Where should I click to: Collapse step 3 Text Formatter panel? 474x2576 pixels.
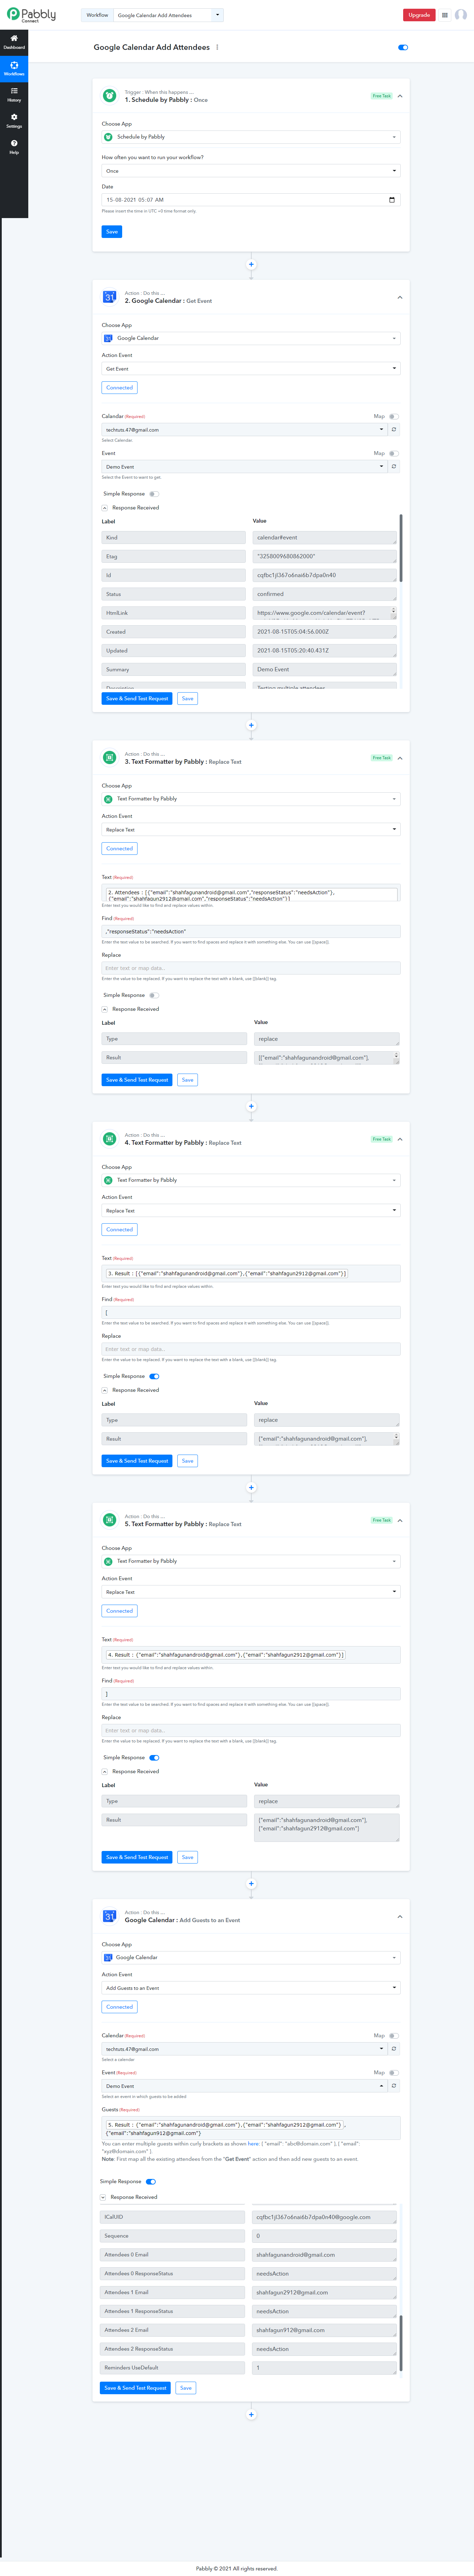pos(400,758)
